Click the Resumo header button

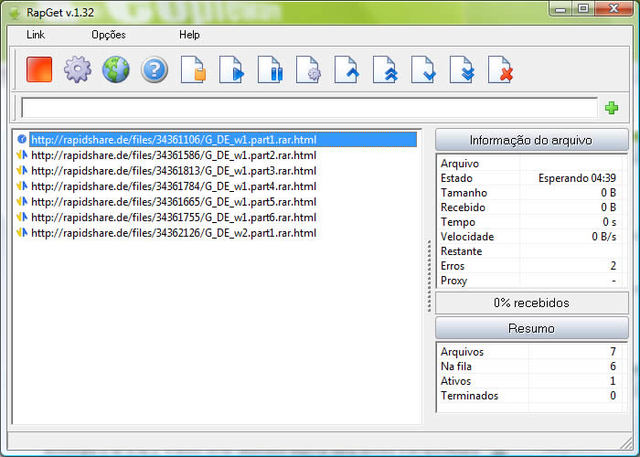tap(531, 328)
